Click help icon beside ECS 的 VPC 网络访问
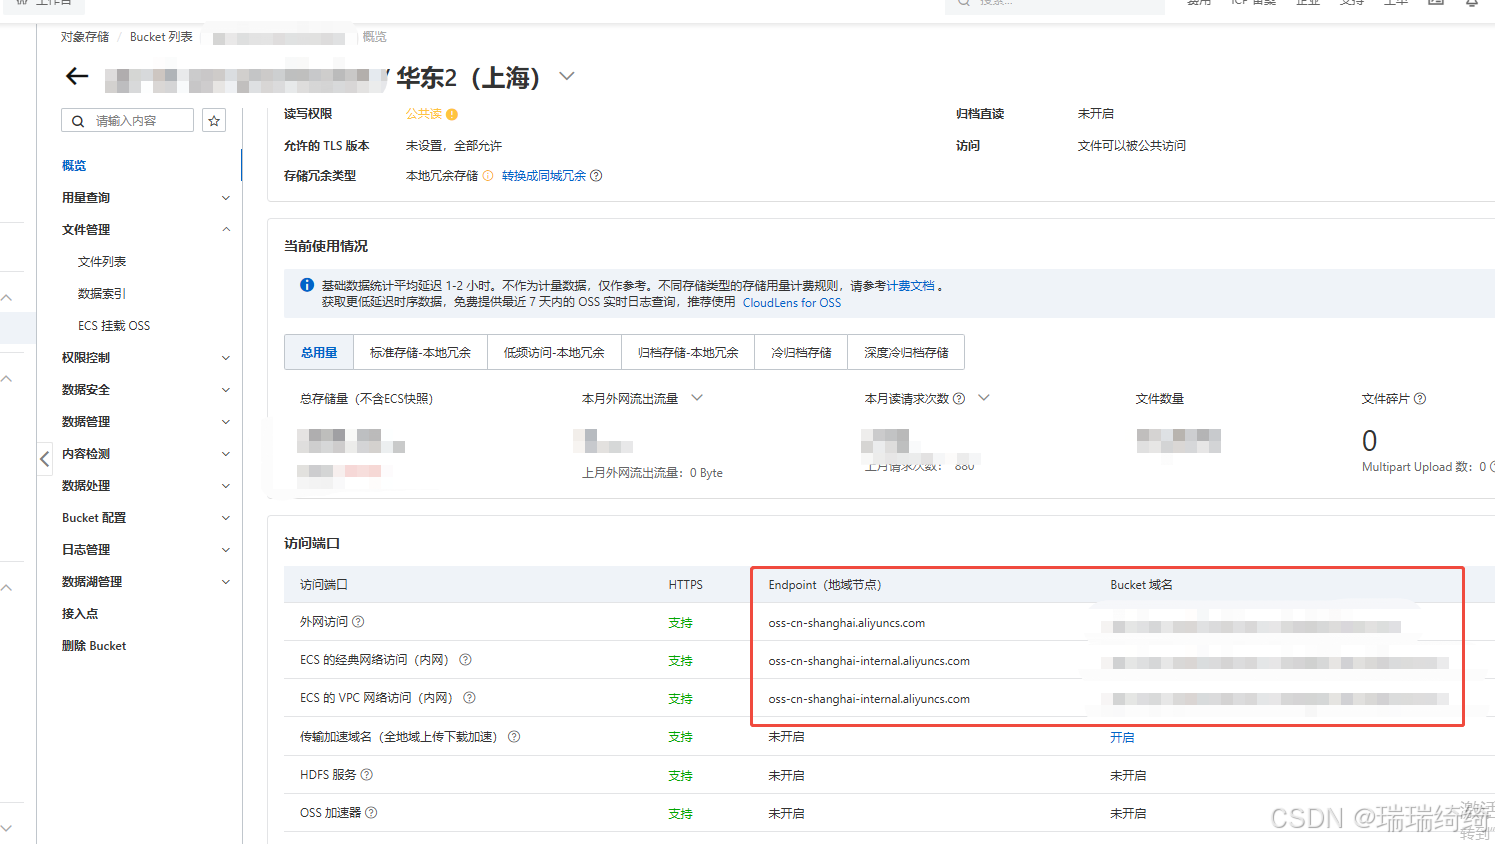Image resolution: width=1495 pixels, height=844 pixels. pos(469,698)
